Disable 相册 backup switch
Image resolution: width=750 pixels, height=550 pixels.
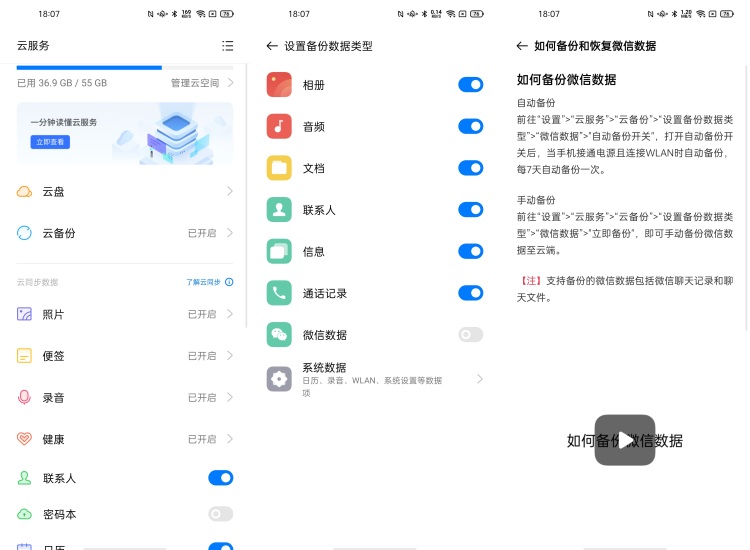point(471,85)
